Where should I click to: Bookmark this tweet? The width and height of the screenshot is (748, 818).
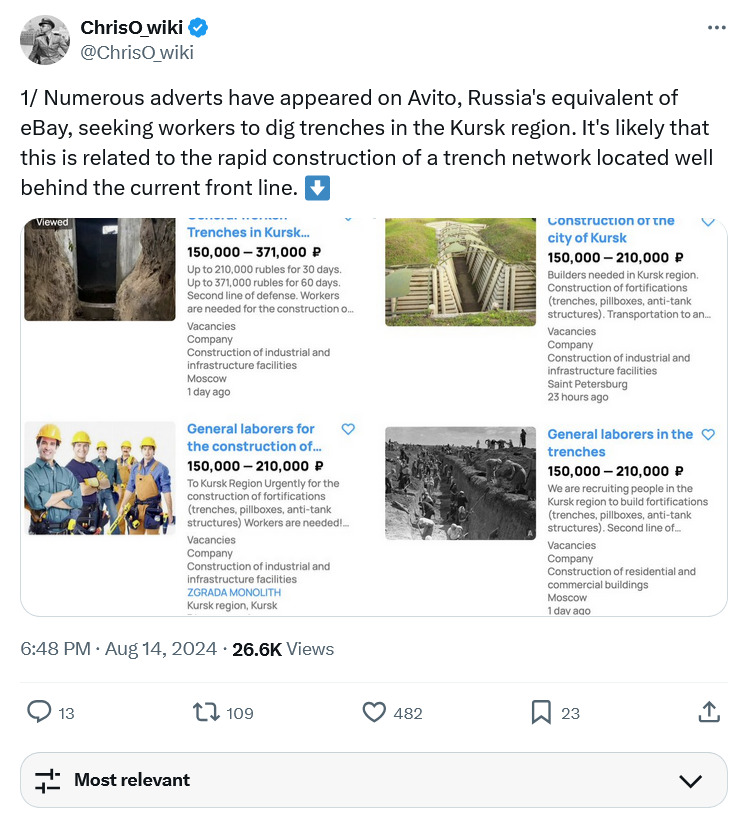click(x=541, y=712)
